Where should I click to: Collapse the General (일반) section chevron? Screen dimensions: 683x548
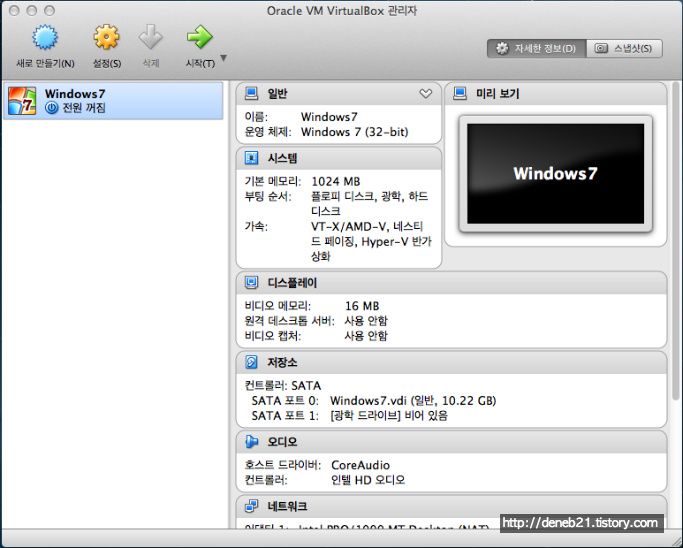tap(426, 94)
